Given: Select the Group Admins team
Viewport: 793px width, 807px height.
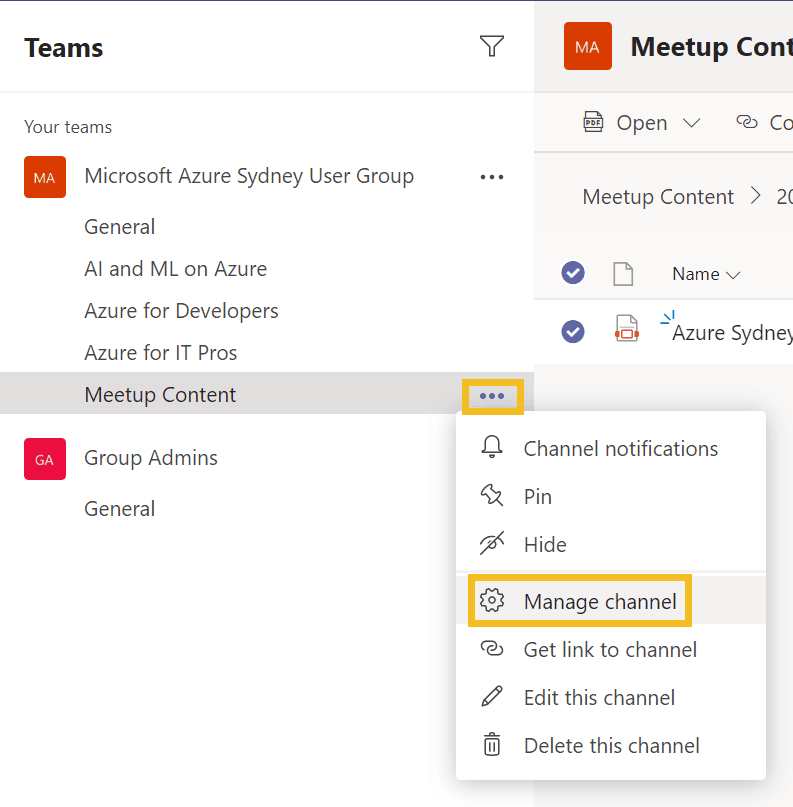Looking at the screenshot, I should click(x=151, y=458).
